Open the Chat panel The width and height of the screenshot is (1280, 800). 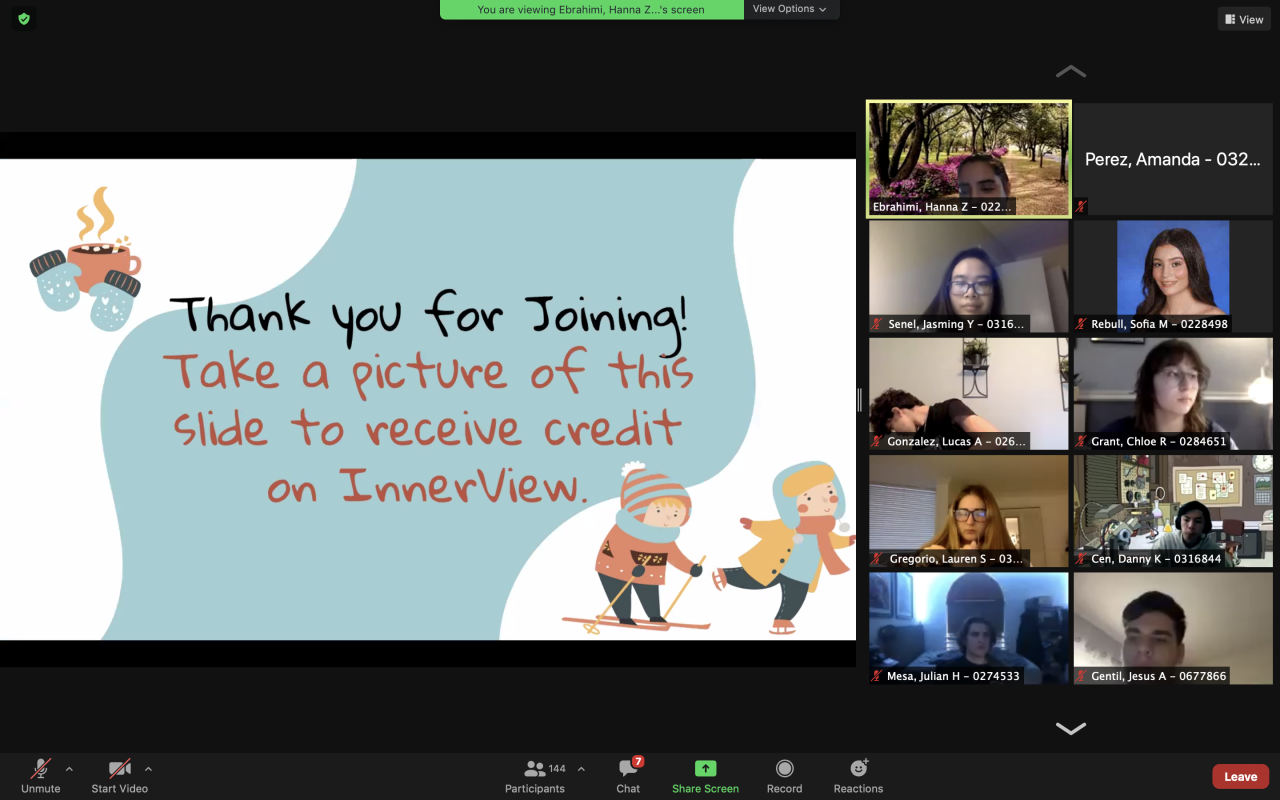coord(628,775)
